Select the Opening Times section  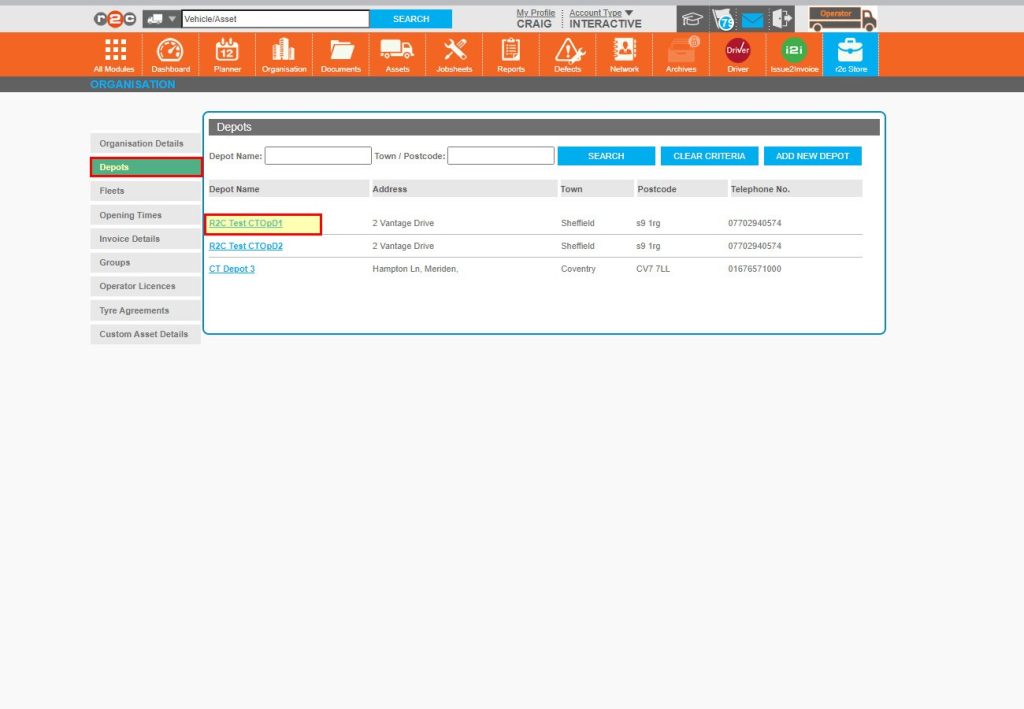click(x=145, y=215)
